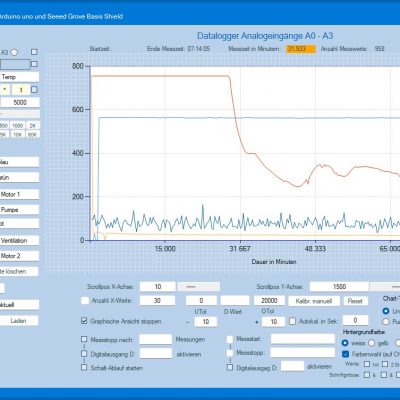Uncheck Graphische Ansicht stoppen
The image size is (400, 400).
click(84, 321)
